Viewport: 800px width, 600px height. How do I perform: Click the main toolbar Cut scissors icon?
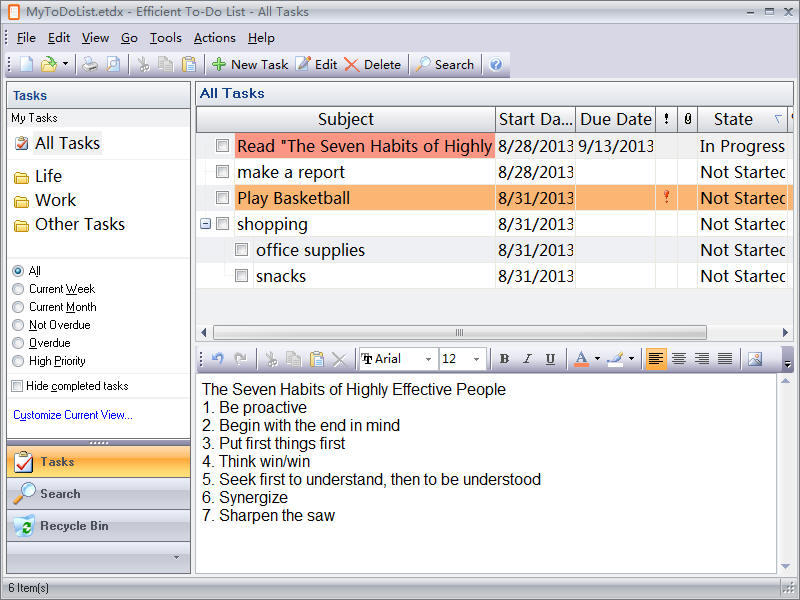click(143, 65)
